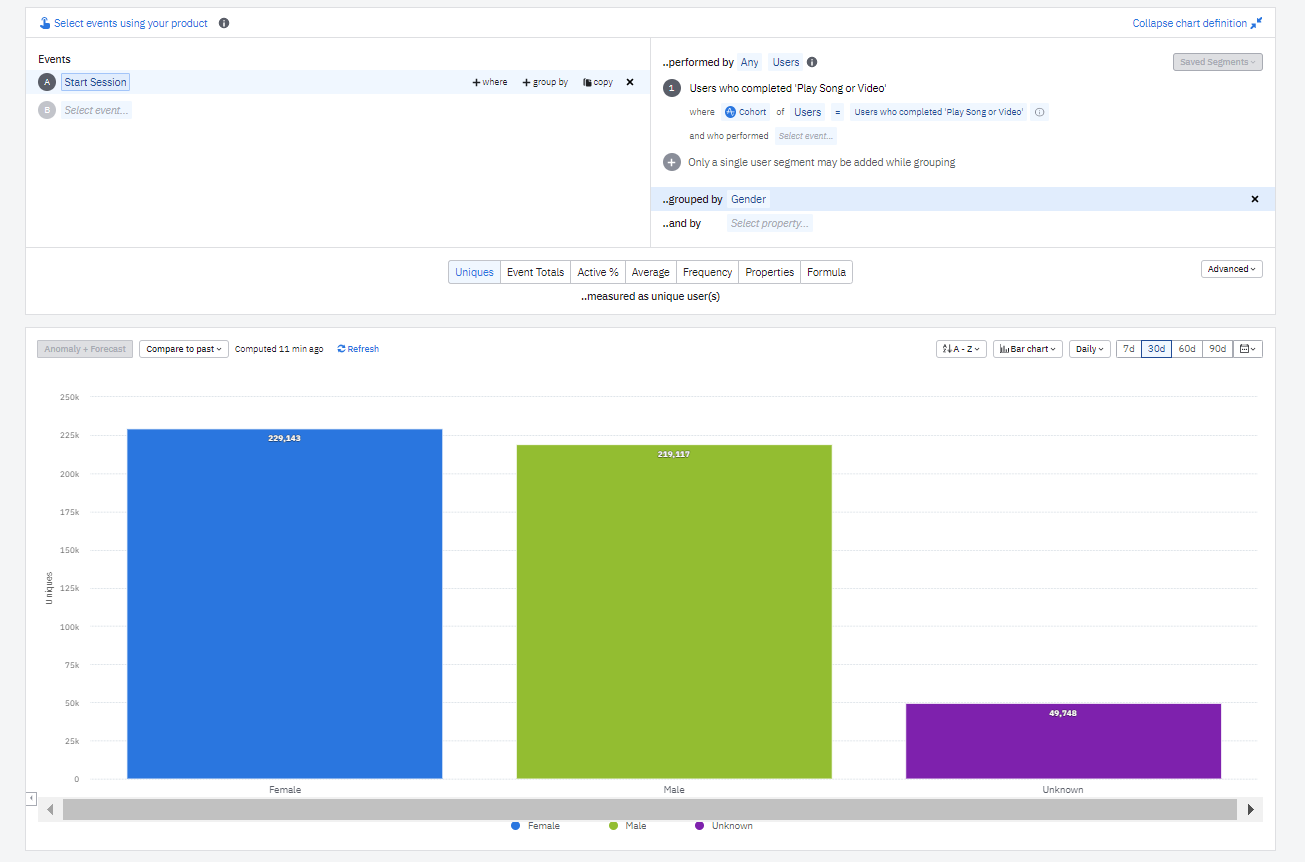Viewport: 1305px width, 862px height.
Task: Click the blue Female bar
Action: (285, 604)
